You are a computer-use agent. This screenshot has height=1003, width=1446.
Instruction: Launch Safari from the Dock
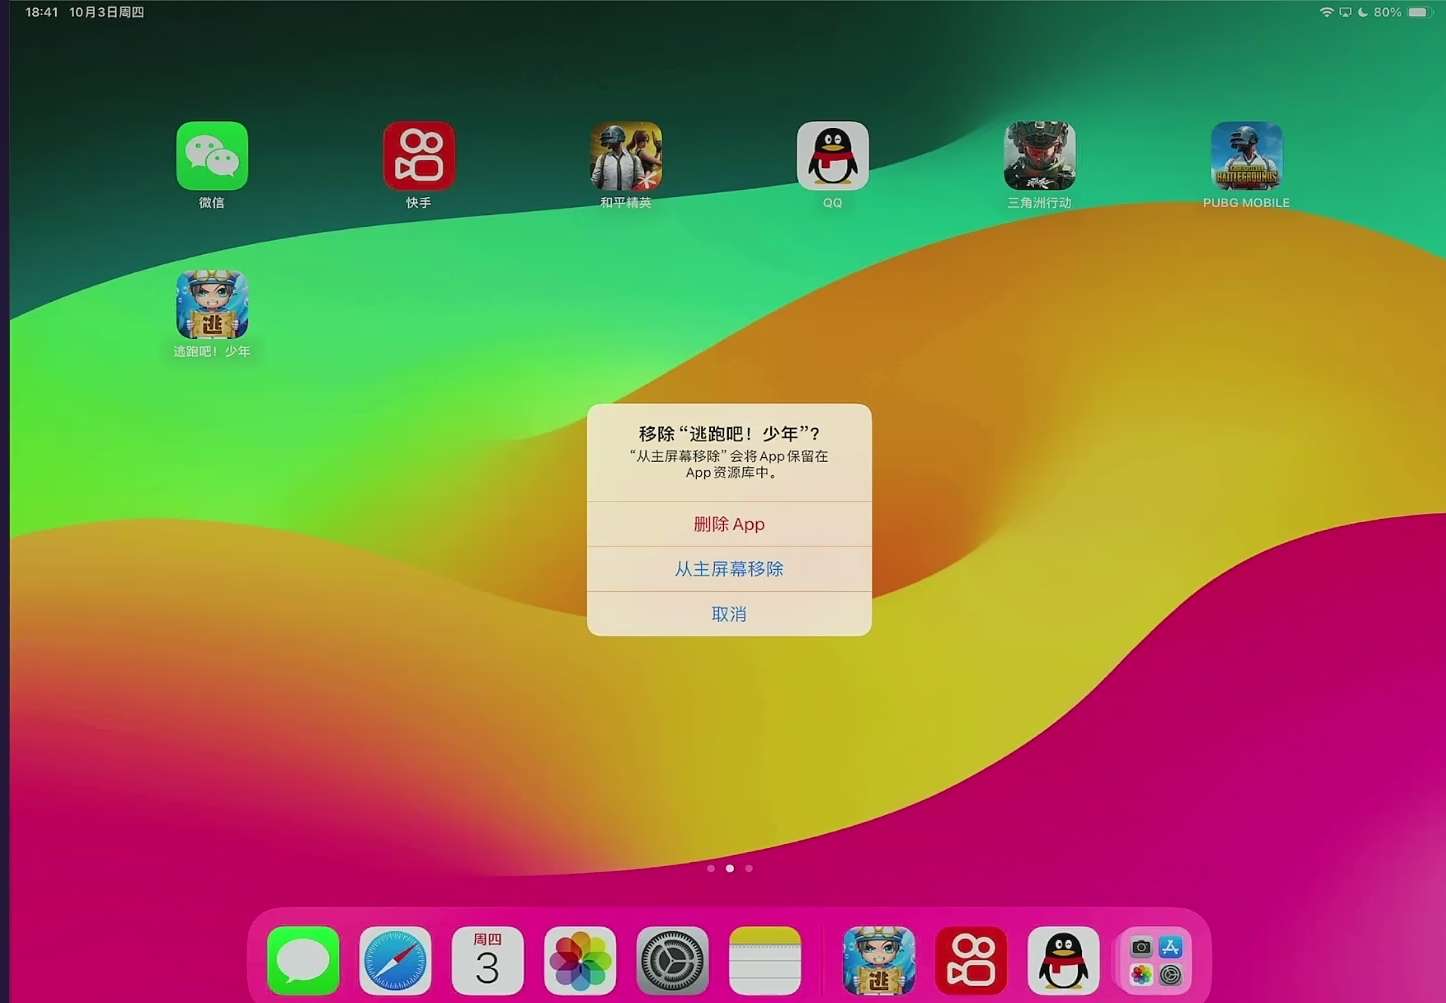[395, 961]
